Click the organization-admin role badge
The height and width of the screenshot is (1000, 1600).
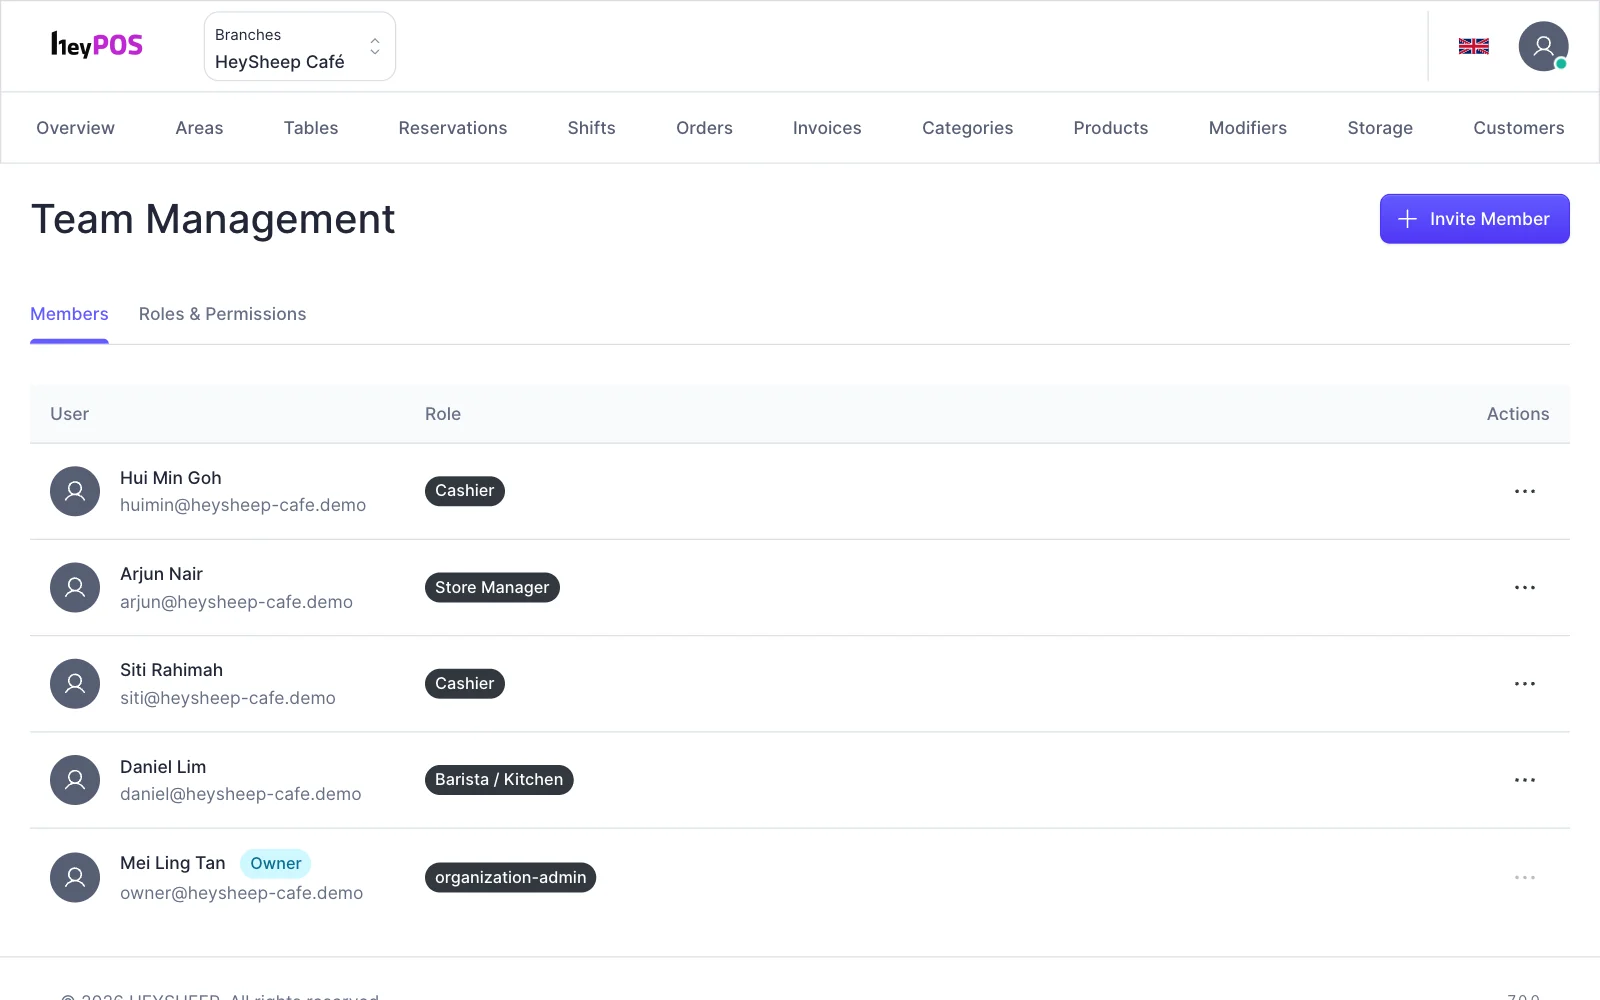click(x=510, y=878)
